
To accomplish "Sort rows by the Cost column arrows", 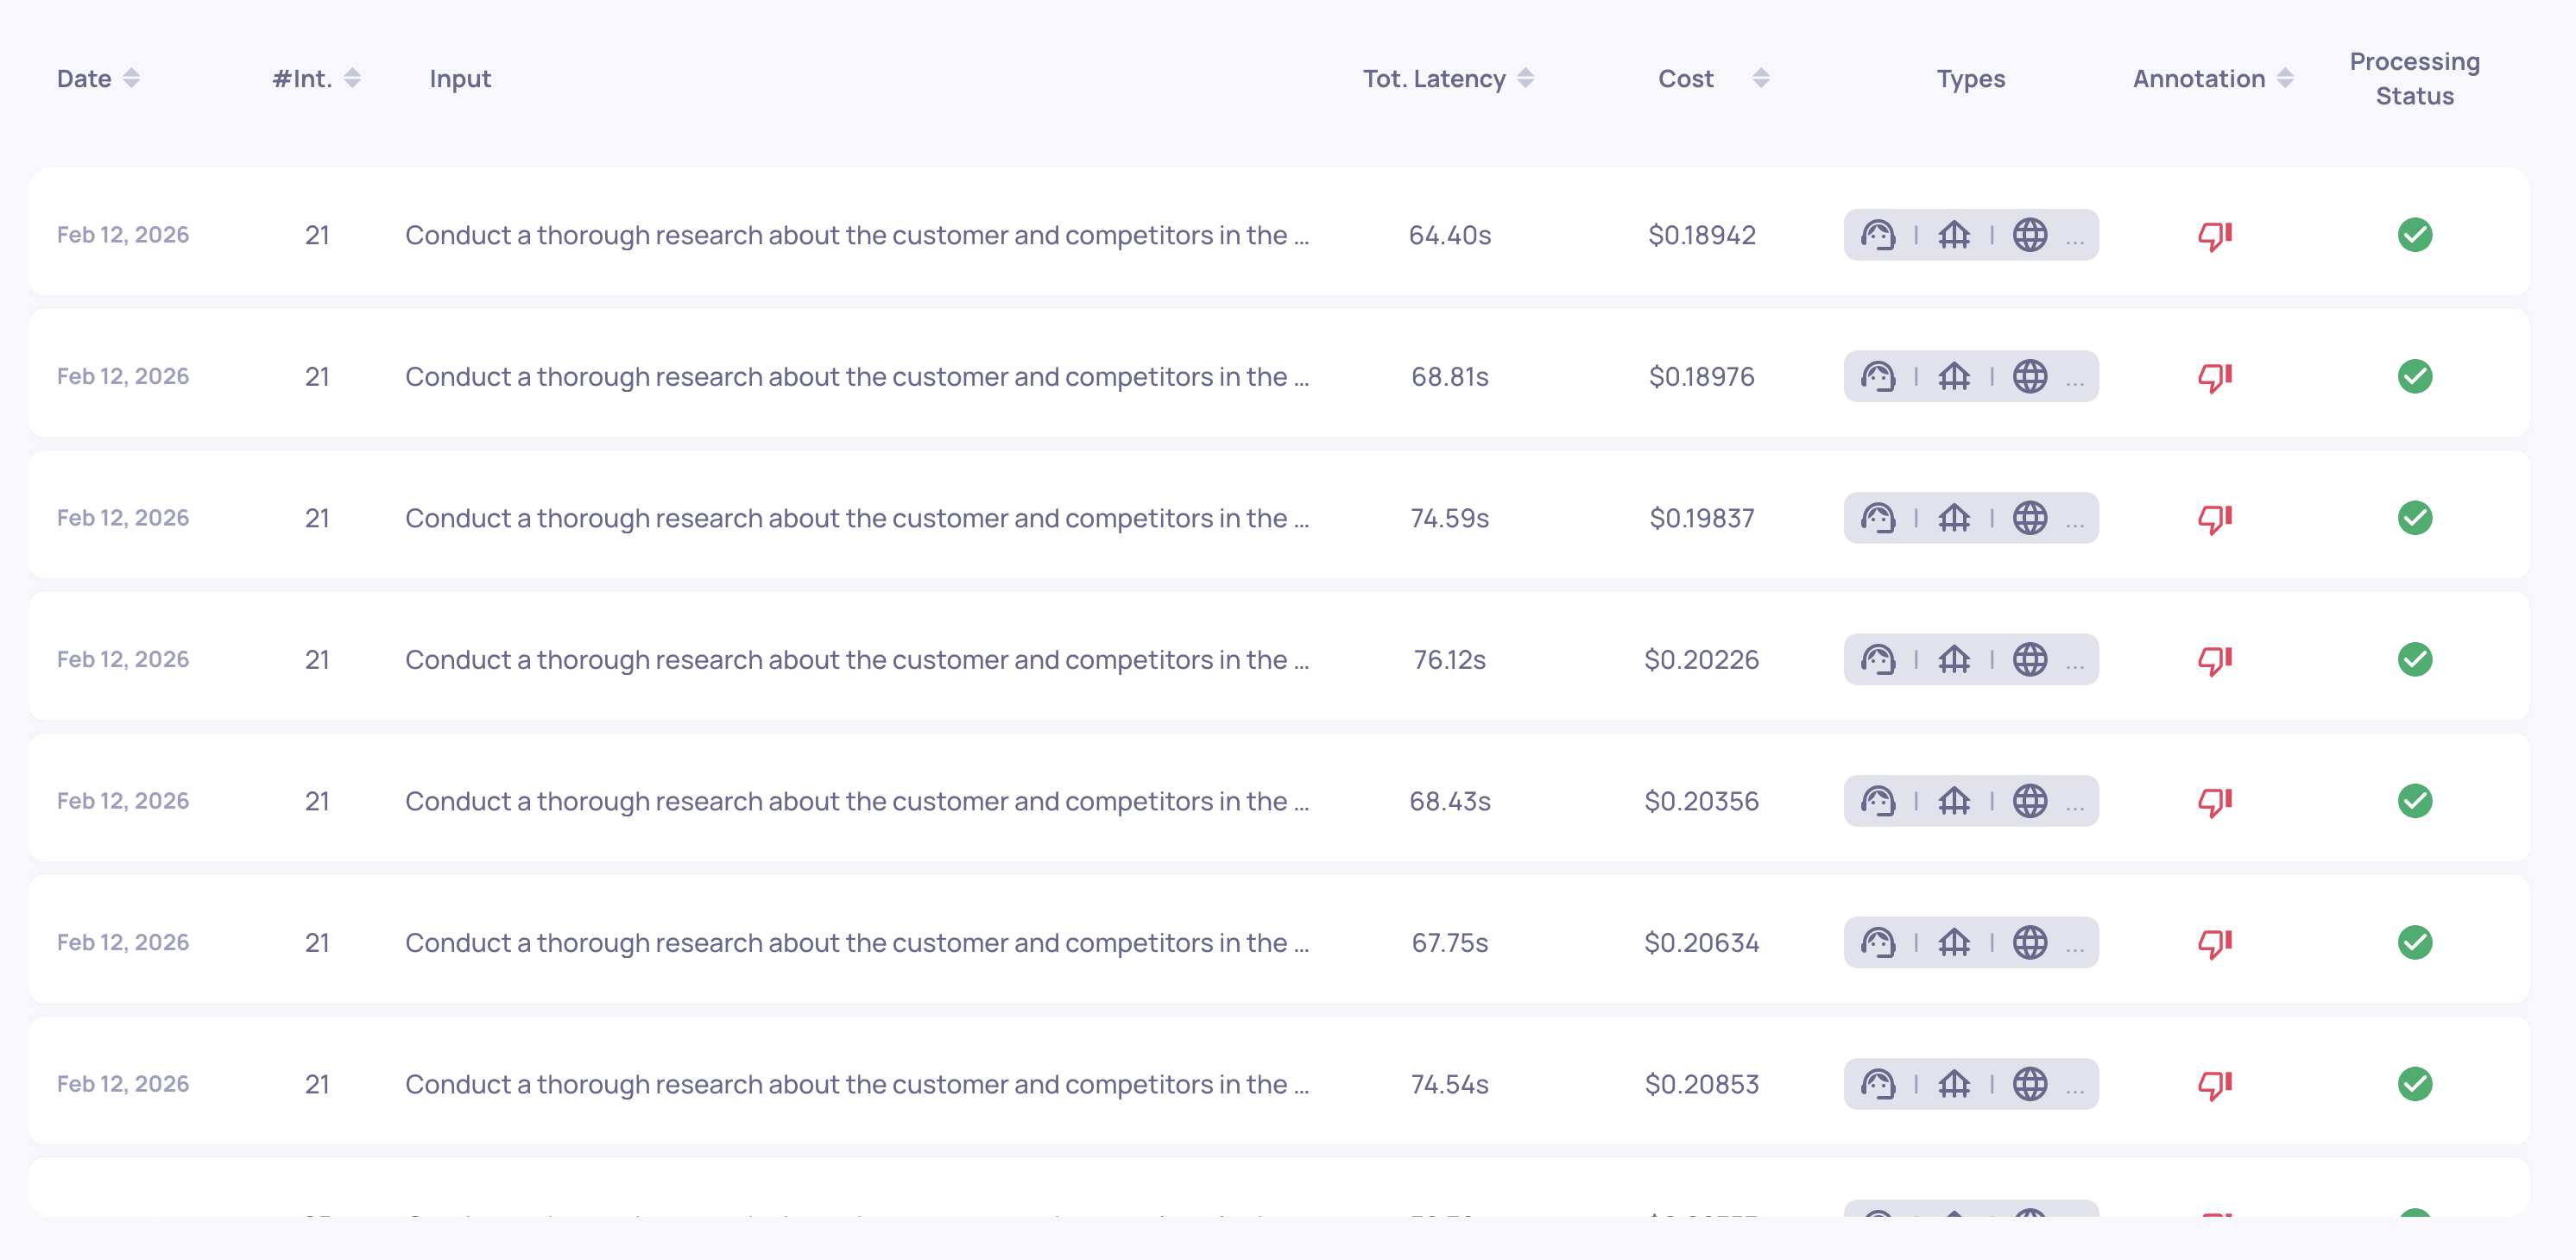I will tap(1761, 78).
